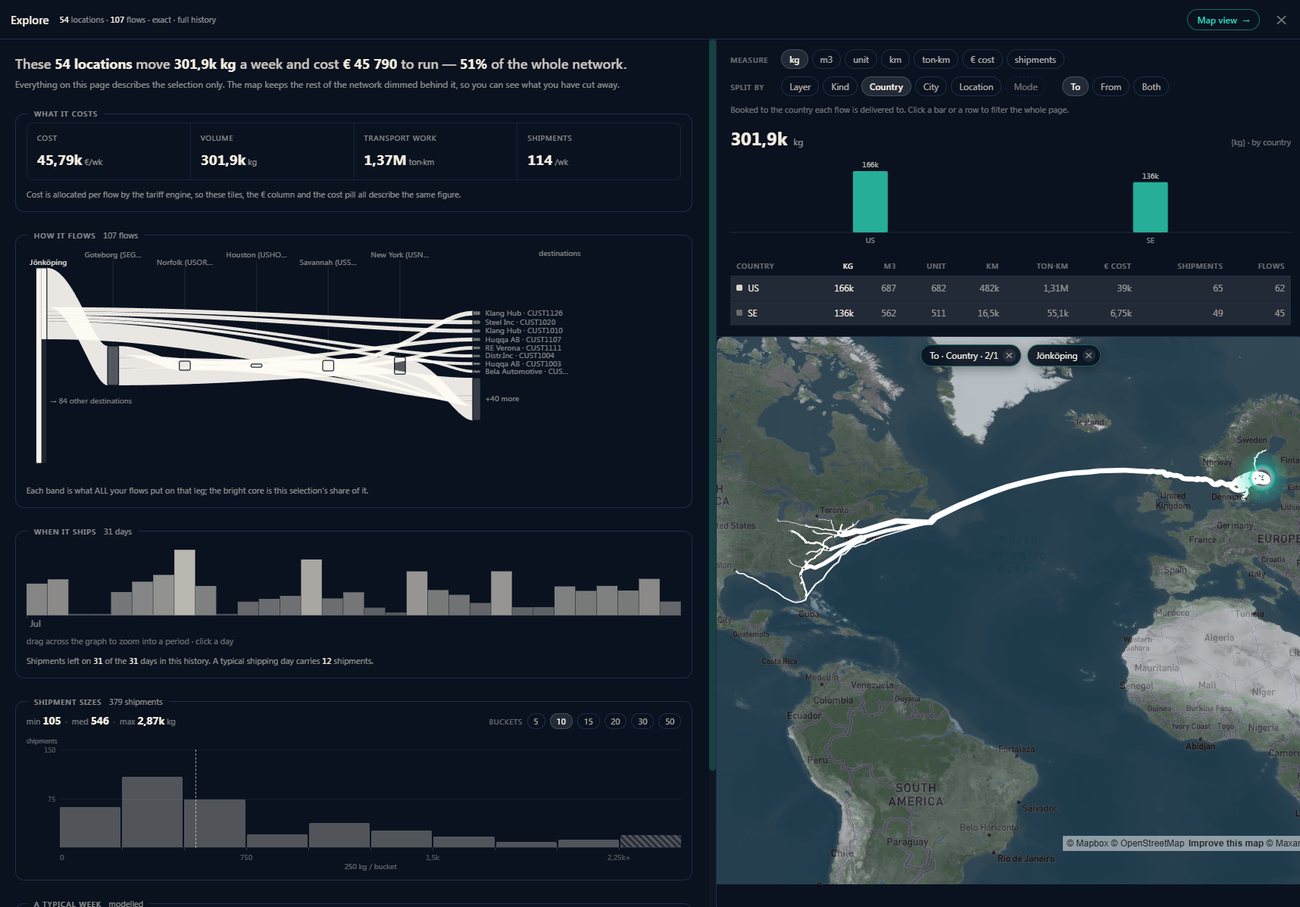This screenshot has width=1300, height=907.
Task: Set histogram buckets to 15
Action: pyautogui.click(x=588, y=721)
